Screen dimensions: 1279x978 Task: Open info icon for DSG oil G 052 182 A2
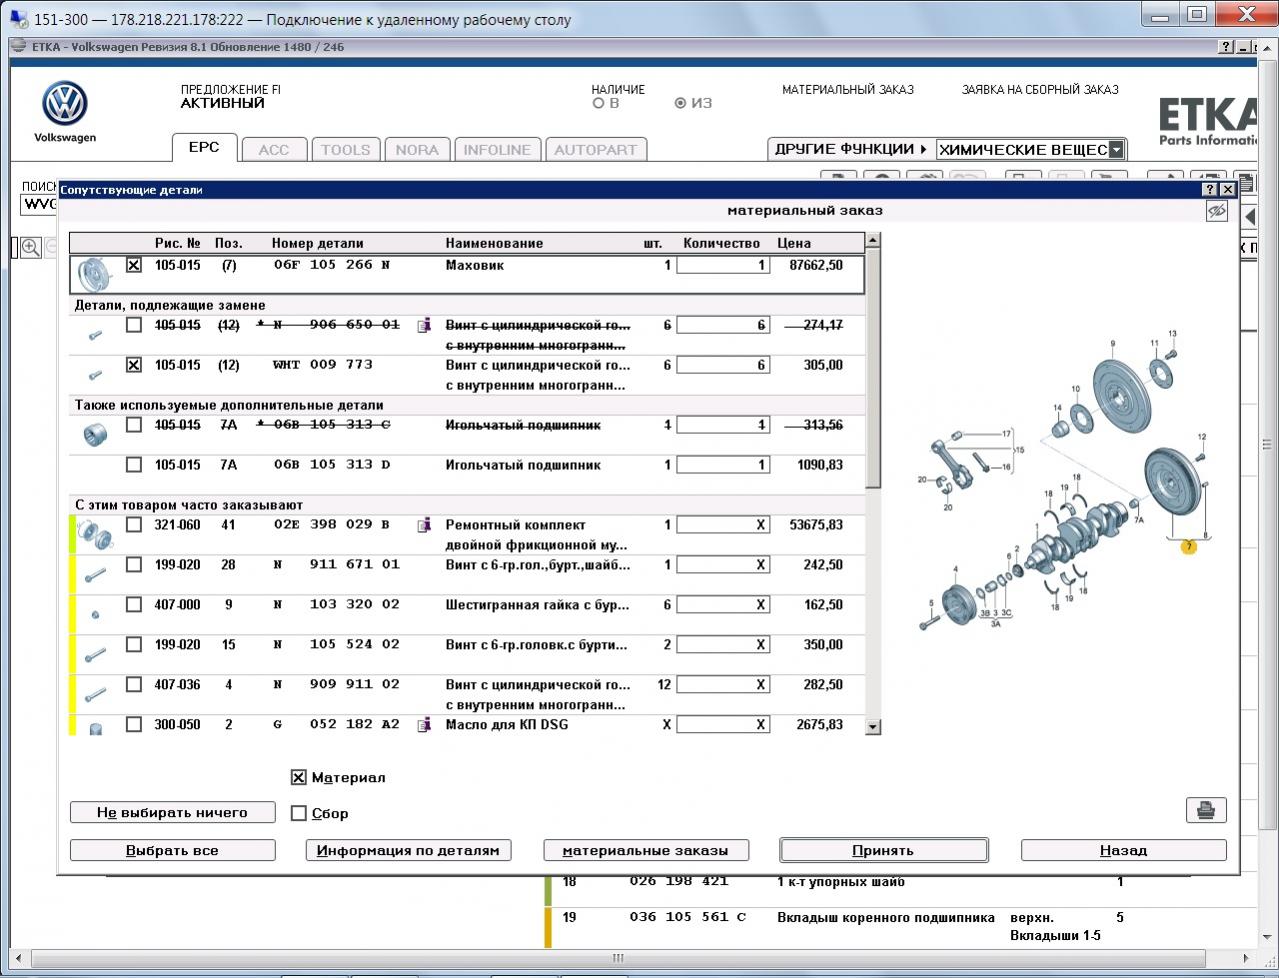coord(424,725)
